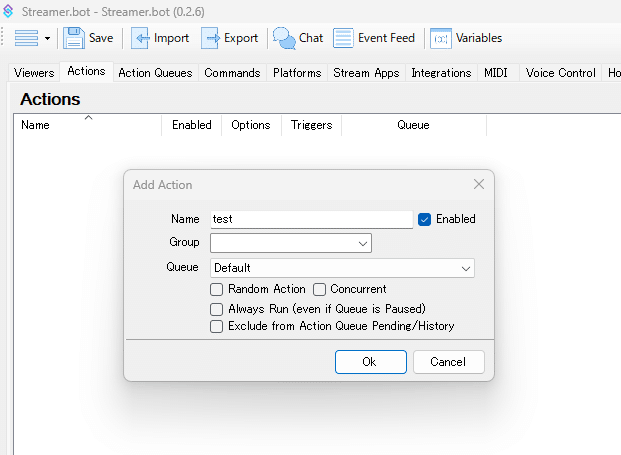Open the Queue dropdown showing Default
Image resolution: width=621 pixels, height=455 pixels.
coord(342,268)
